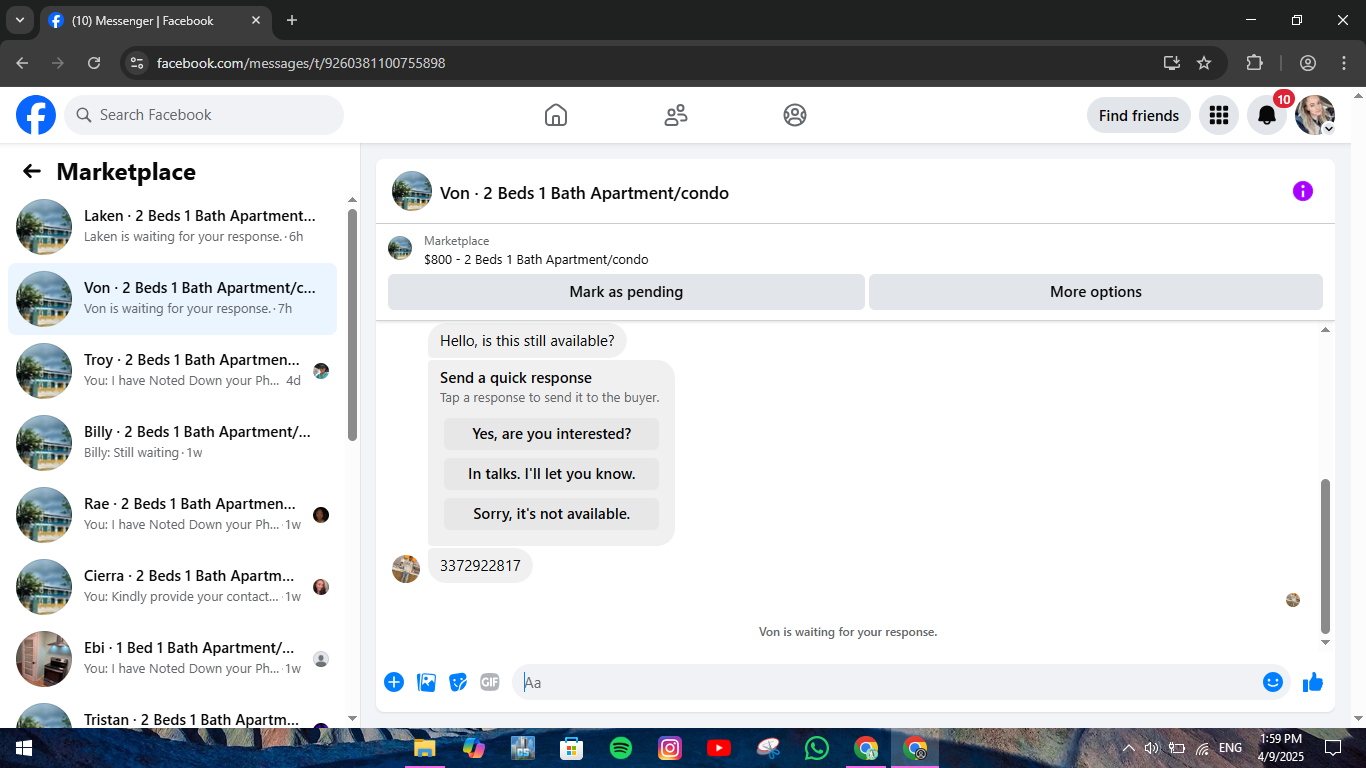Open the account profile picture menu
The height and width of the screenshot is (768, 1366).
coord(1315,115)
